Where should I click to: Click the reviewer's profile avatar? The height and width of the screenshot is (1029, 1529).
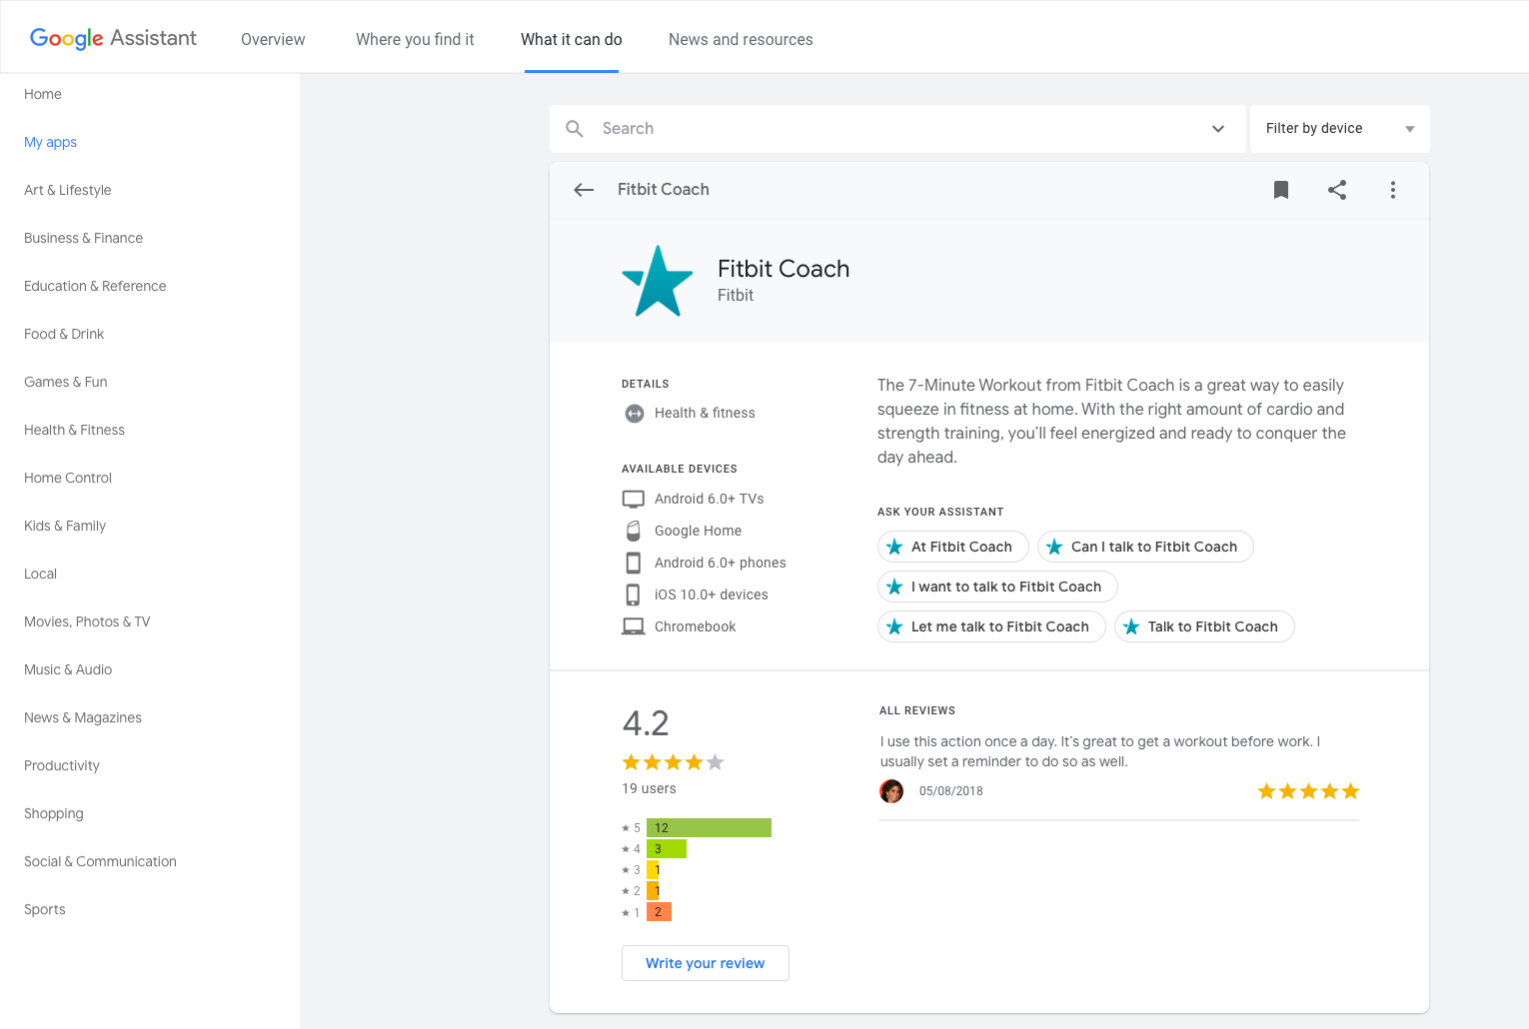pyautogui.click(x=891, y=791)
